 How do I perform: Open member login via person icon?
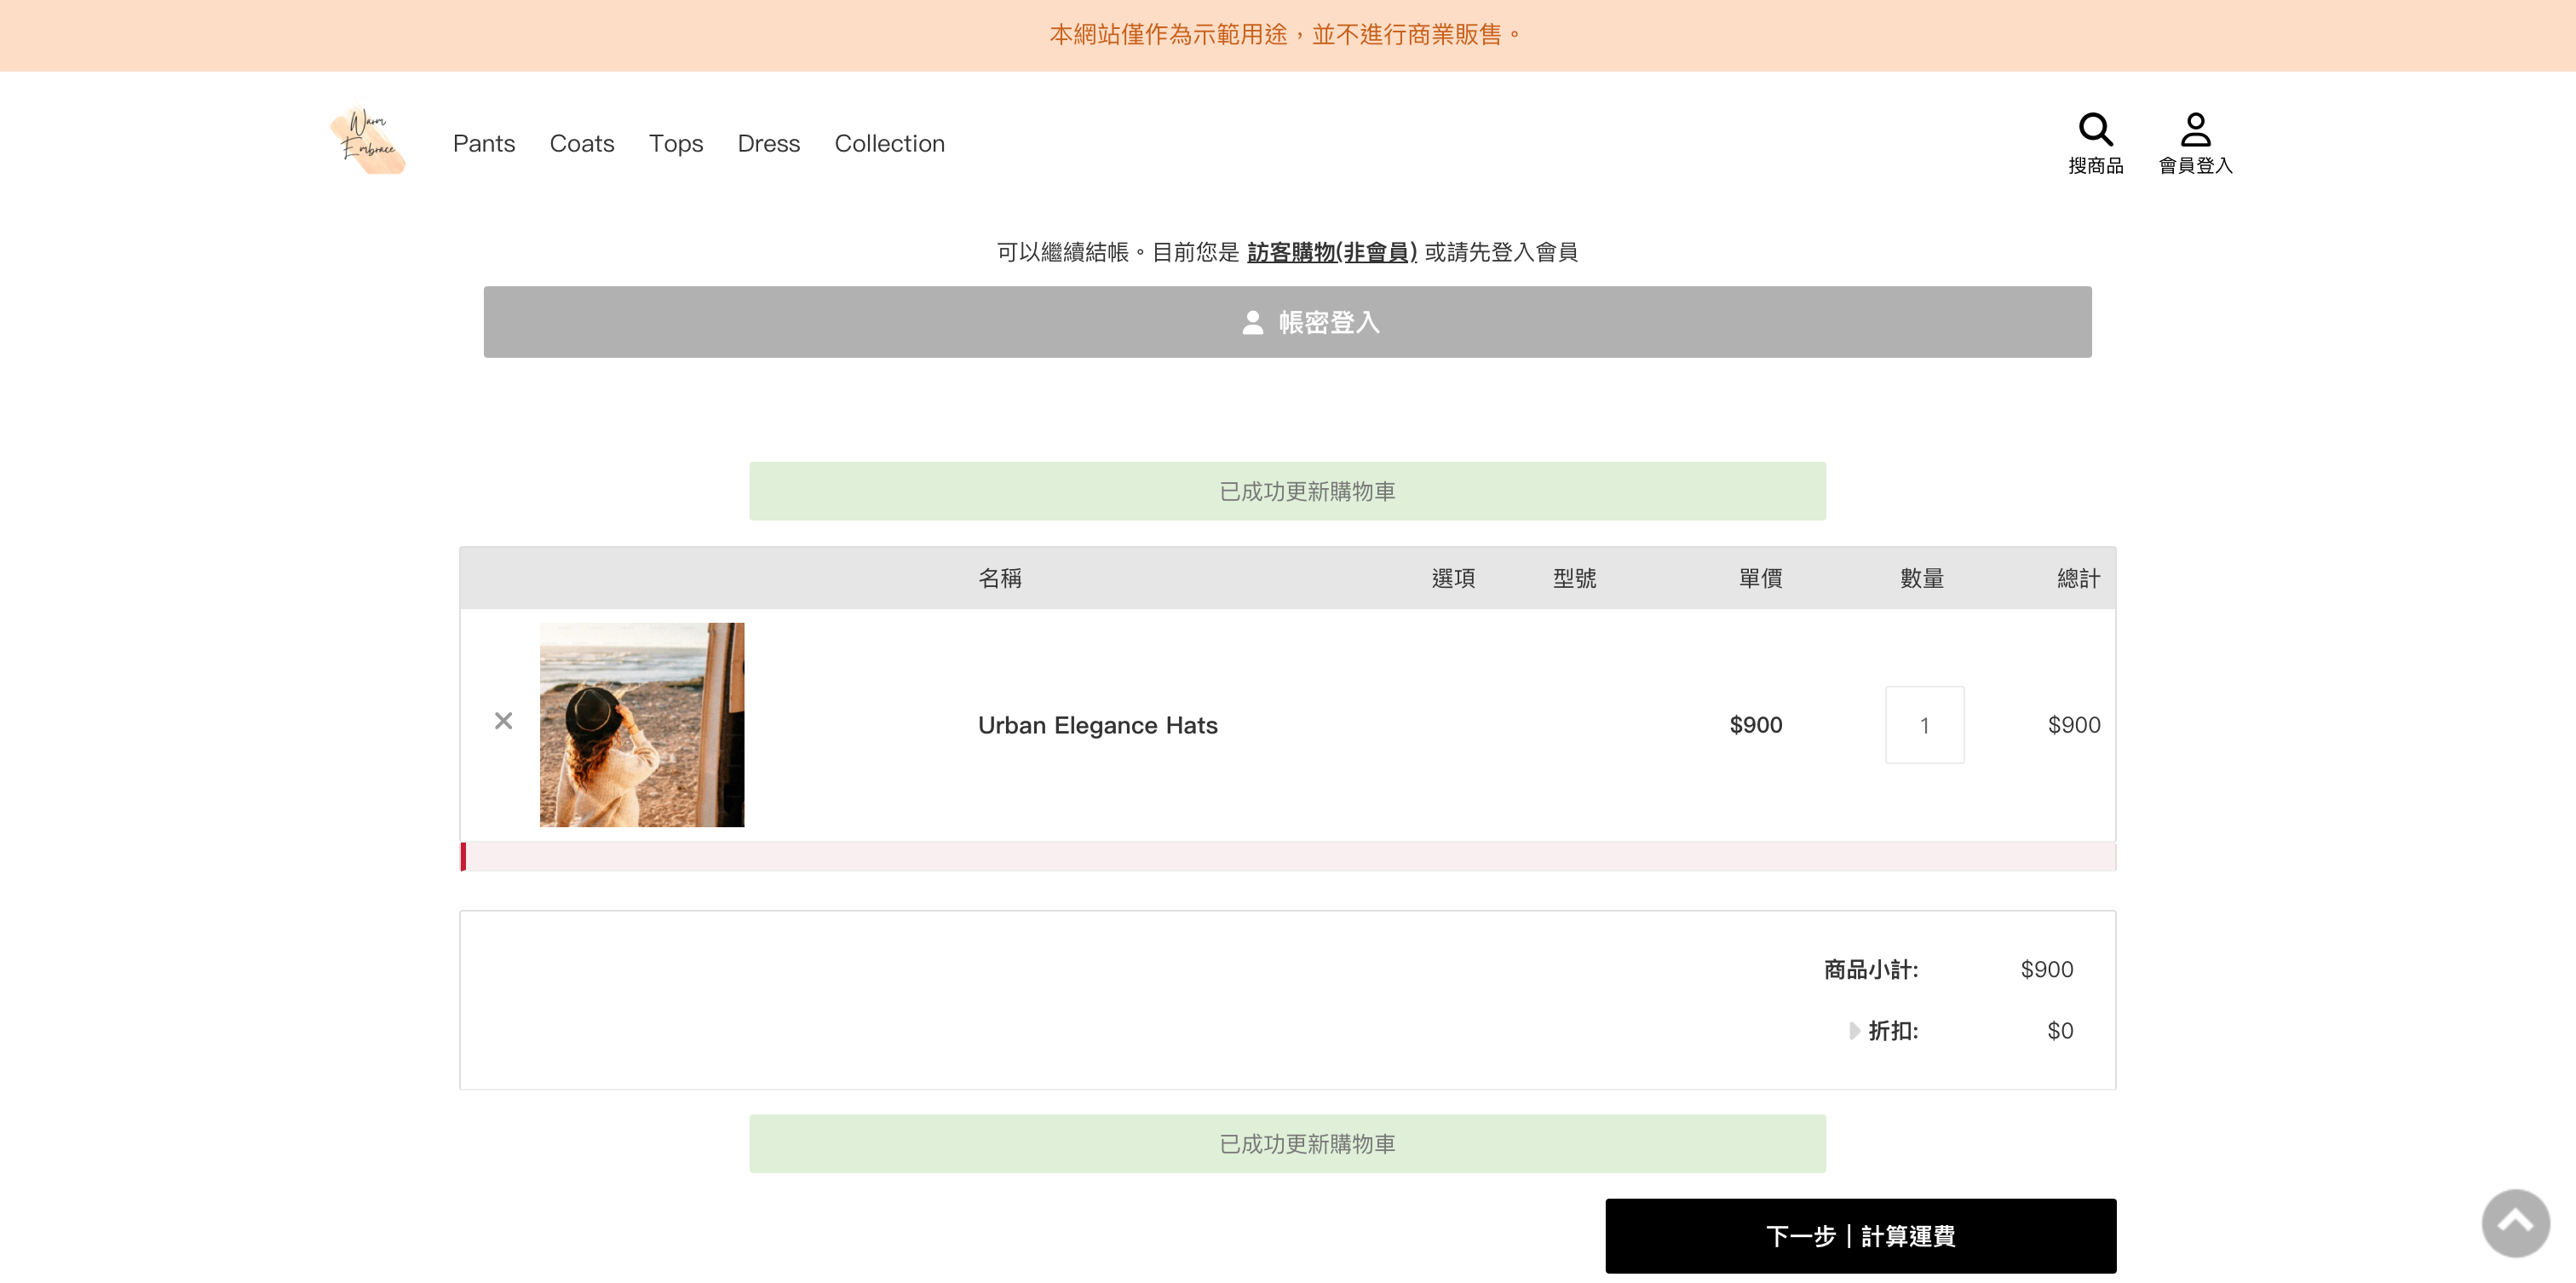point(2195,129)
